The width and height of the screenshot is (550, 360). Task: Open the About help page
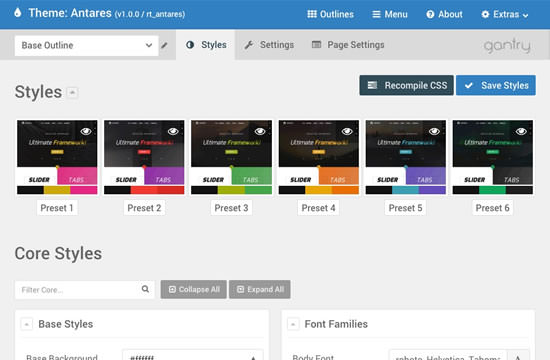pyautogui.click(x=444, y=14)
